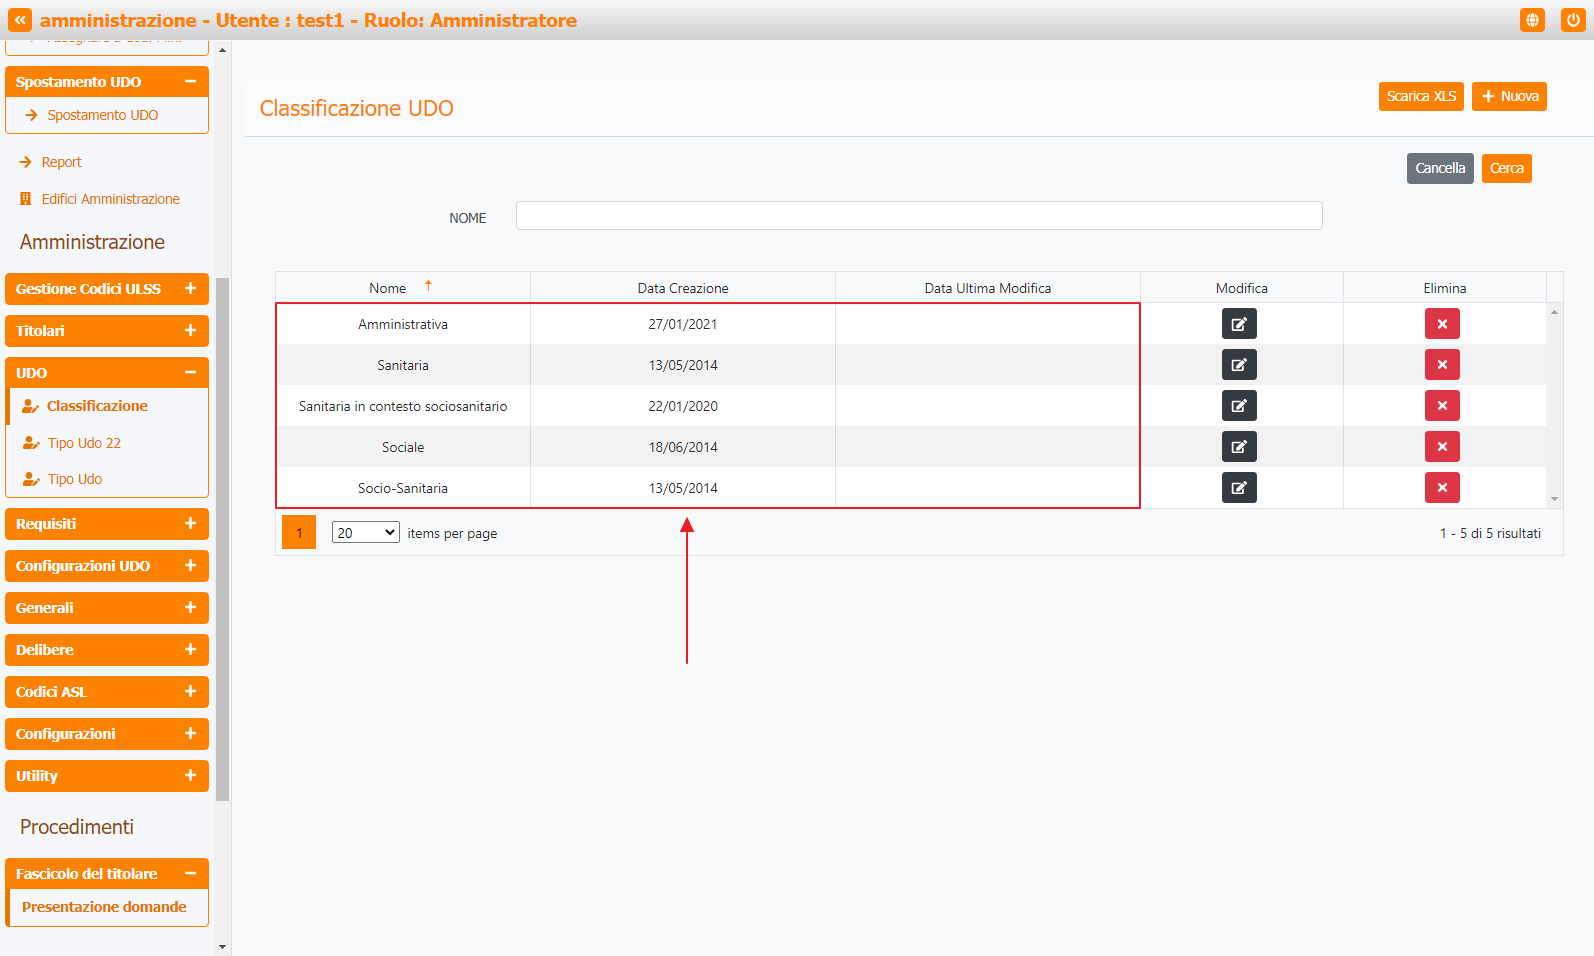This screenshot has width=1594, height=956.
Task: Click the NOME search input field
Action: (918, 216)
